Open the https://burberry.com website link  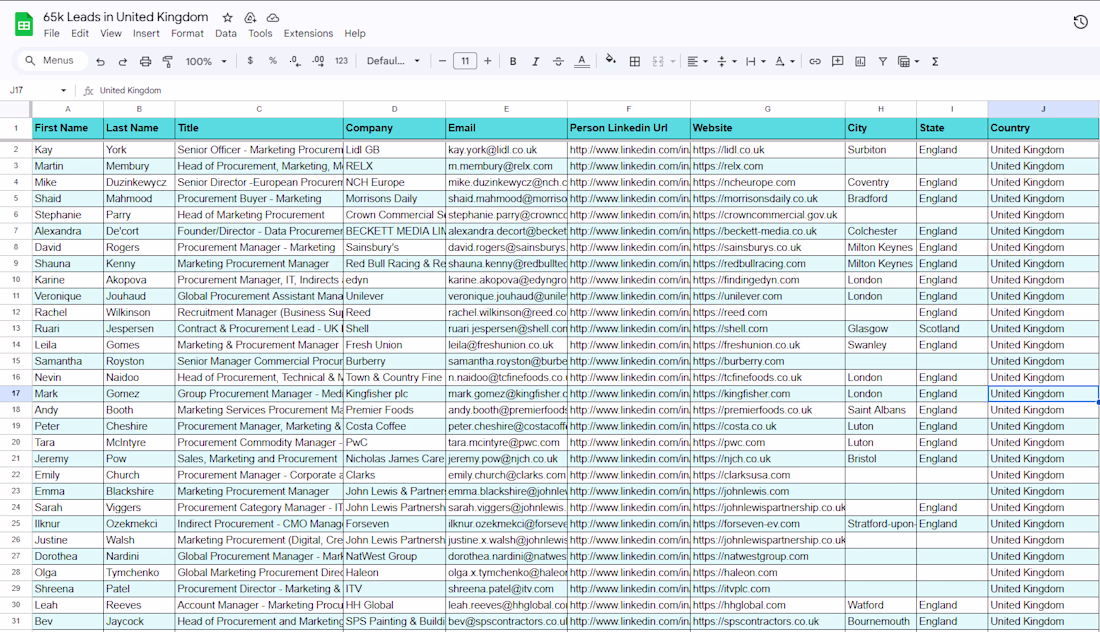coord(739,361)
